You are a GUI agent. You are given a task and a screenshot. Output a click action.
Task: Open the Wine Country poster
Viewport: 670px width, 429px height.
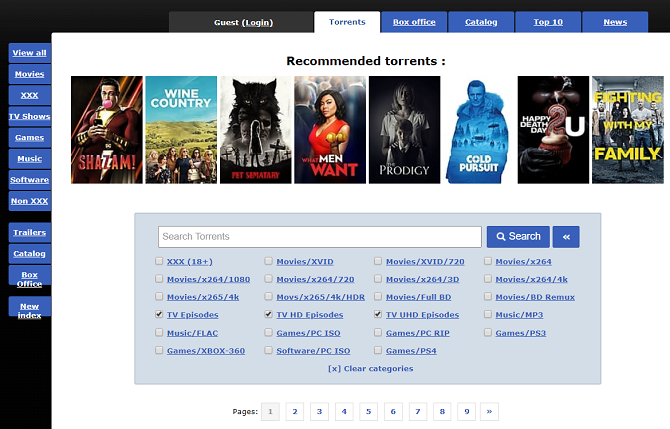(x=181, y=130)
